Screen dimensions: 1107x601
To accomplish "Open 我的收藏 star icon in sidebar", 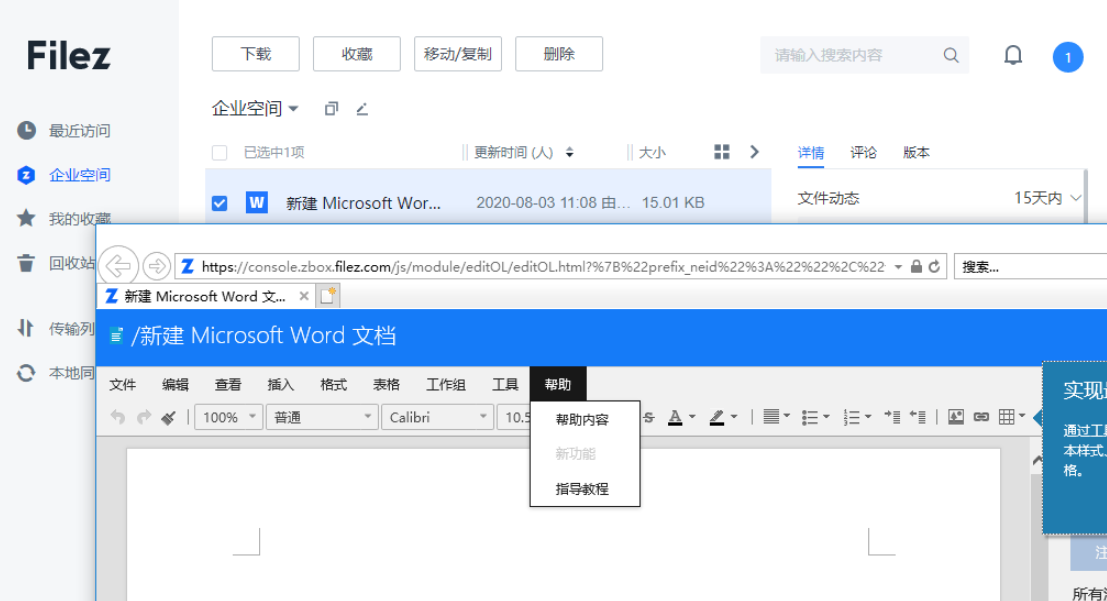I will point(26,218).
